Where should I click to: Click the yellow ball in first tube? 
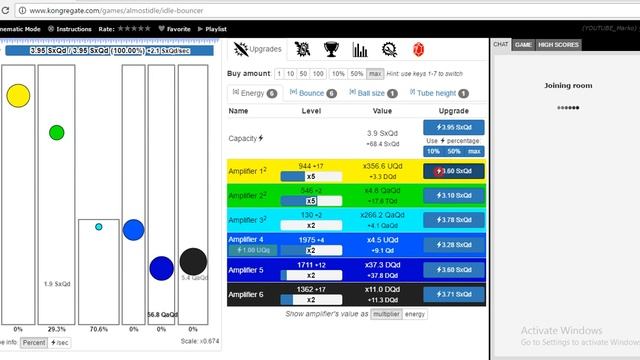18,96
